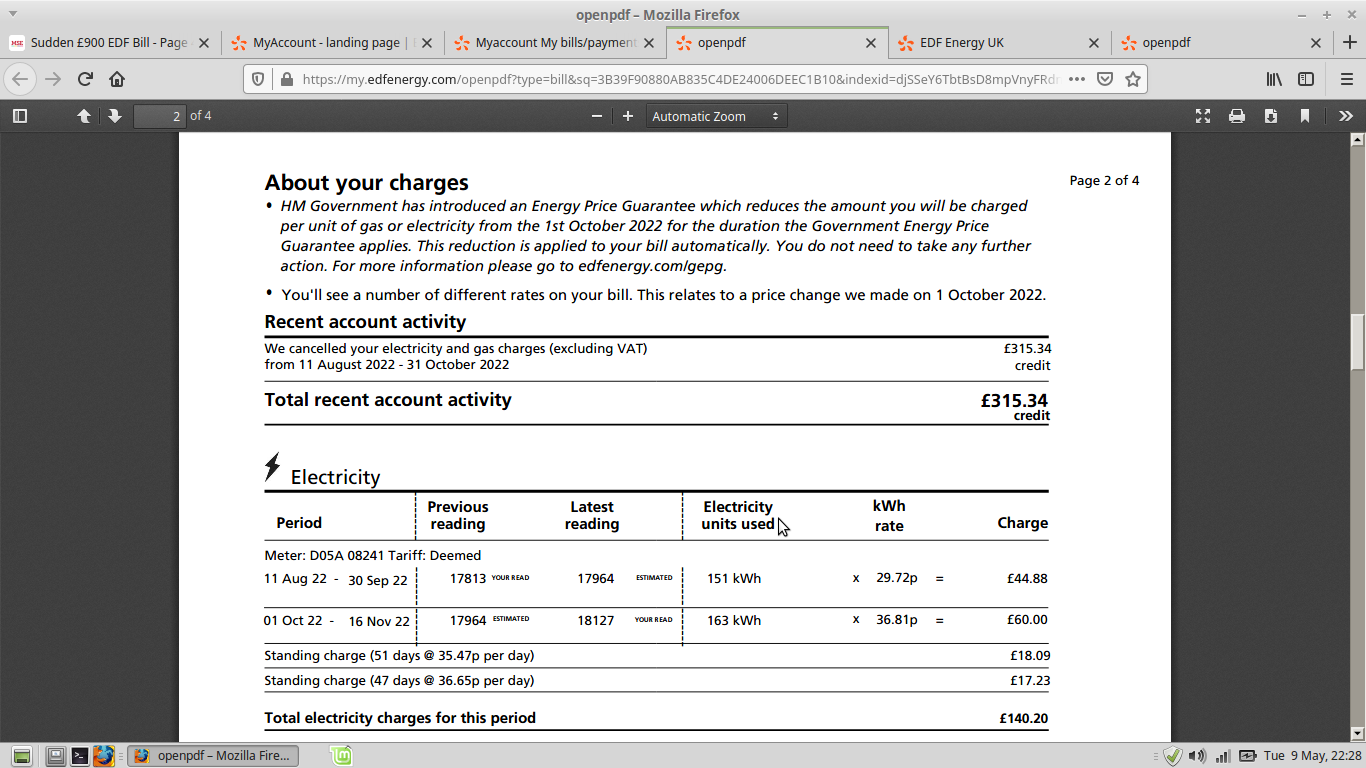This screenshot has height=768, width=1366.
Task: Go to the next page of the bill
Action: click(114, 115)
